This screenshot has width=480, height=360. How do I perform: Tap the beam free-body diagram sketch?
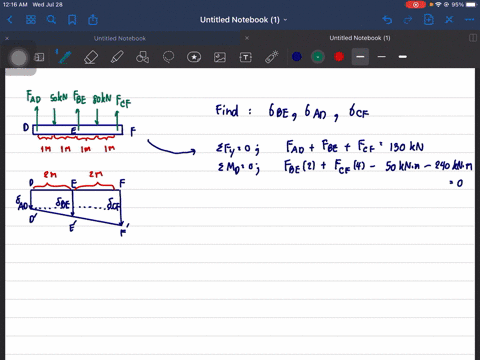[80, 122]
